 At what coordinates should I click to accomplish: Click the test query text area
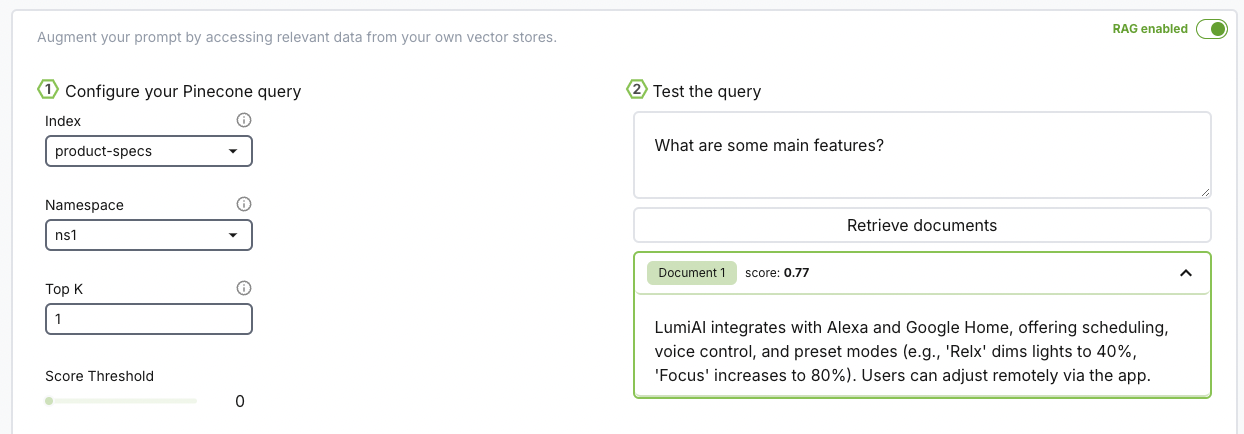coord(922,155)
